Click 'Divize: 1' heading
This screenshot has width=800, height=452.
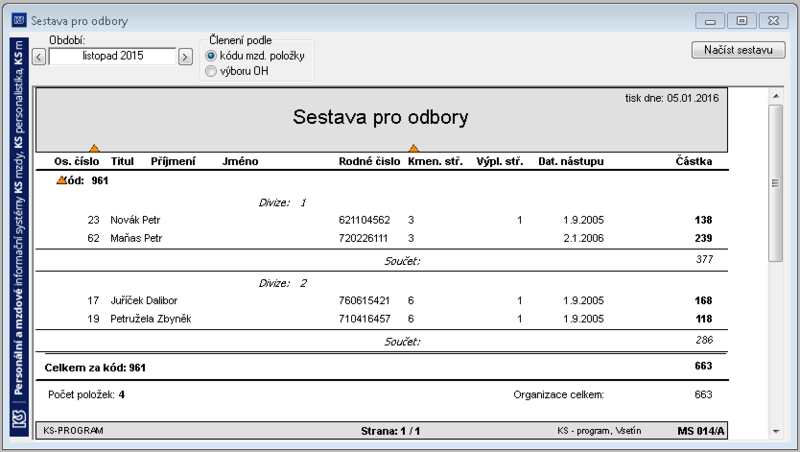[282, 203]
